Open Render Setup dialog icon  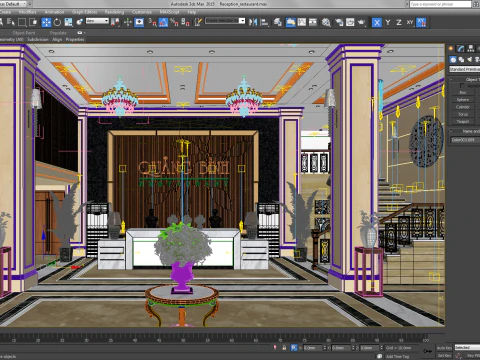(339, 22)
